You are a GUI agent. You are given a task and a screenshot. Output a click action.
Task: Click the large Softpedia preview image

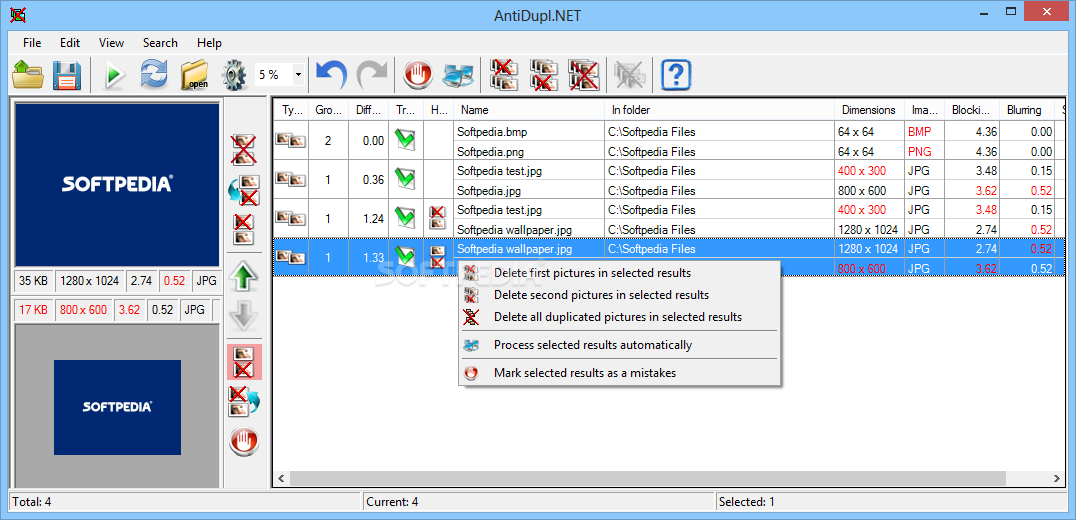[117, 185]
